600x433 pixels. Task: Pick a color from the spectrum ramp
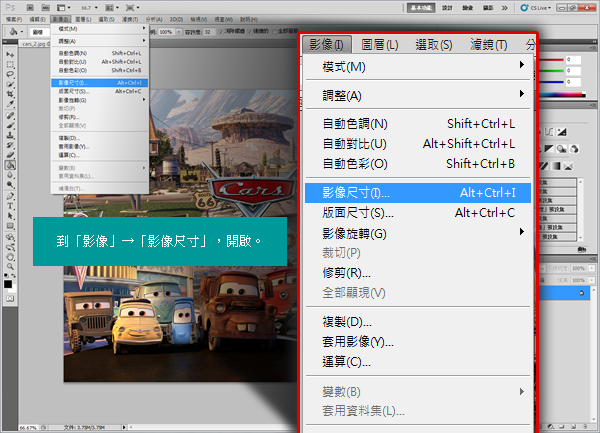pos(562,94)
